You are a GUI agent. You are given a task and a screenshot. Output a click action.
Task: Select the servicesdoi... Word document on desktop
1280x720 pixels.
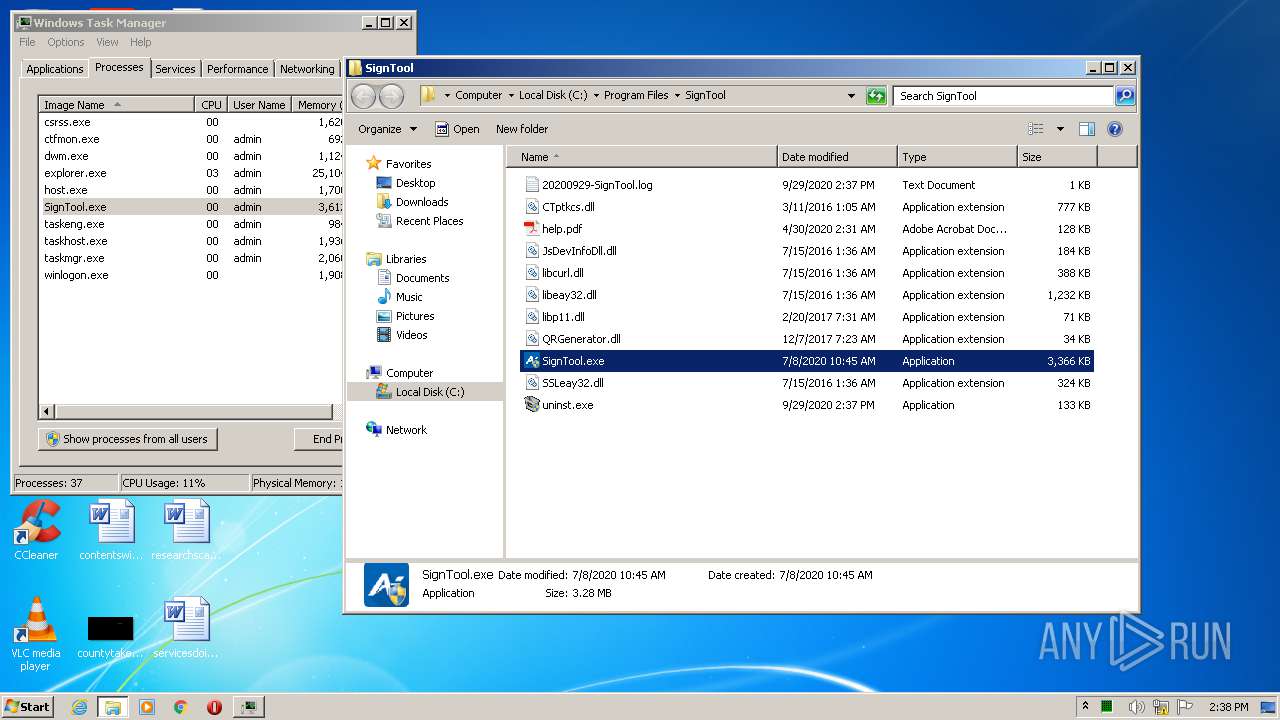coord(187,628)
